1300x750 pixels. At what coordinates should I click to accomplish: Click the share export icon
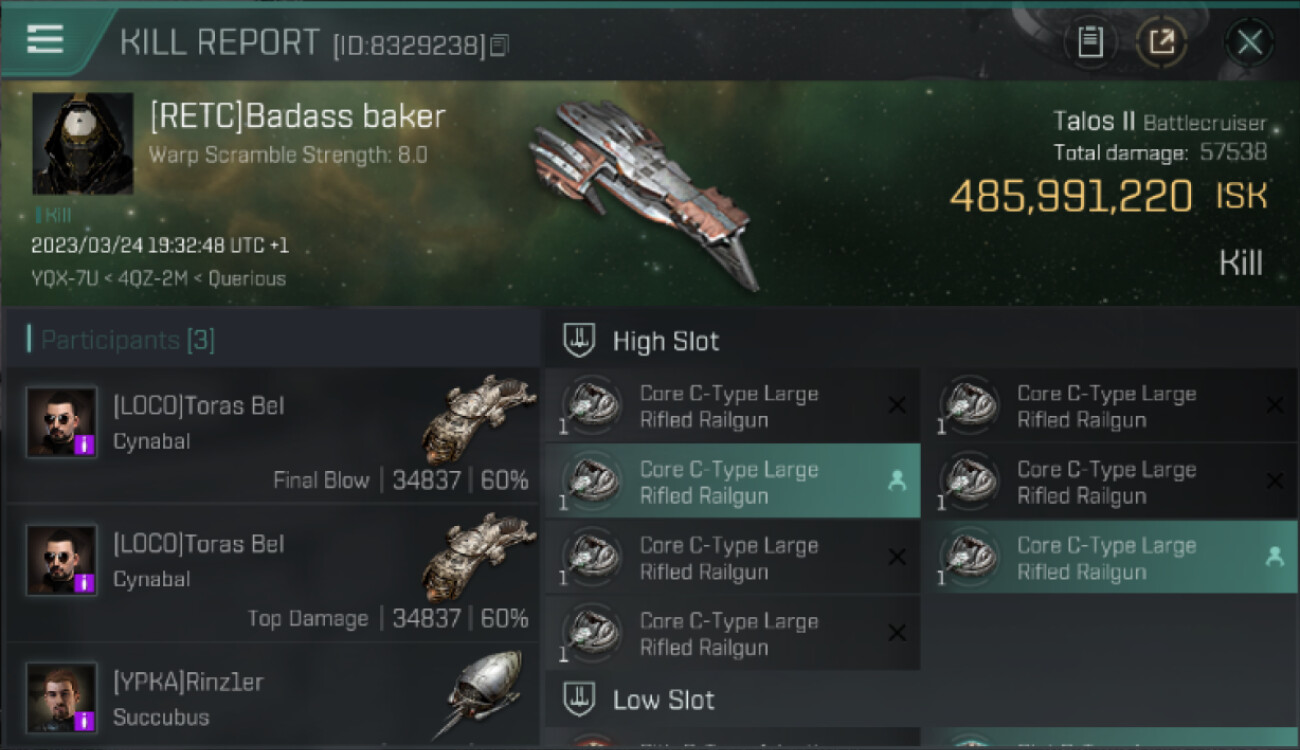(1161, 42)
